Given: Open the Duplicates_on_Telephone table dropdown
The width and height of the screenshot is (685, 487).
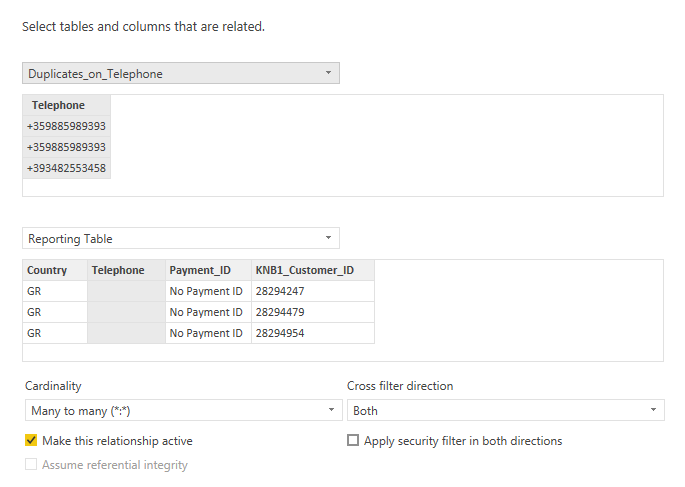Looking at the screenshot, I should [181, 73].
